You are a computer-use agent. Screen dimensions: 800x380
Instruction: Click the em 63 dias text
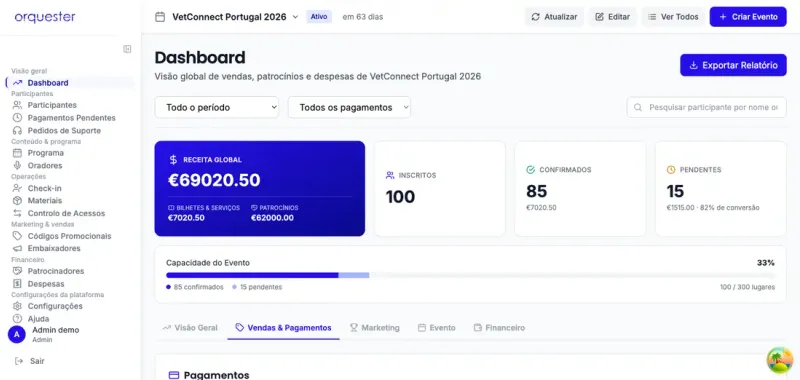[363, 17]
